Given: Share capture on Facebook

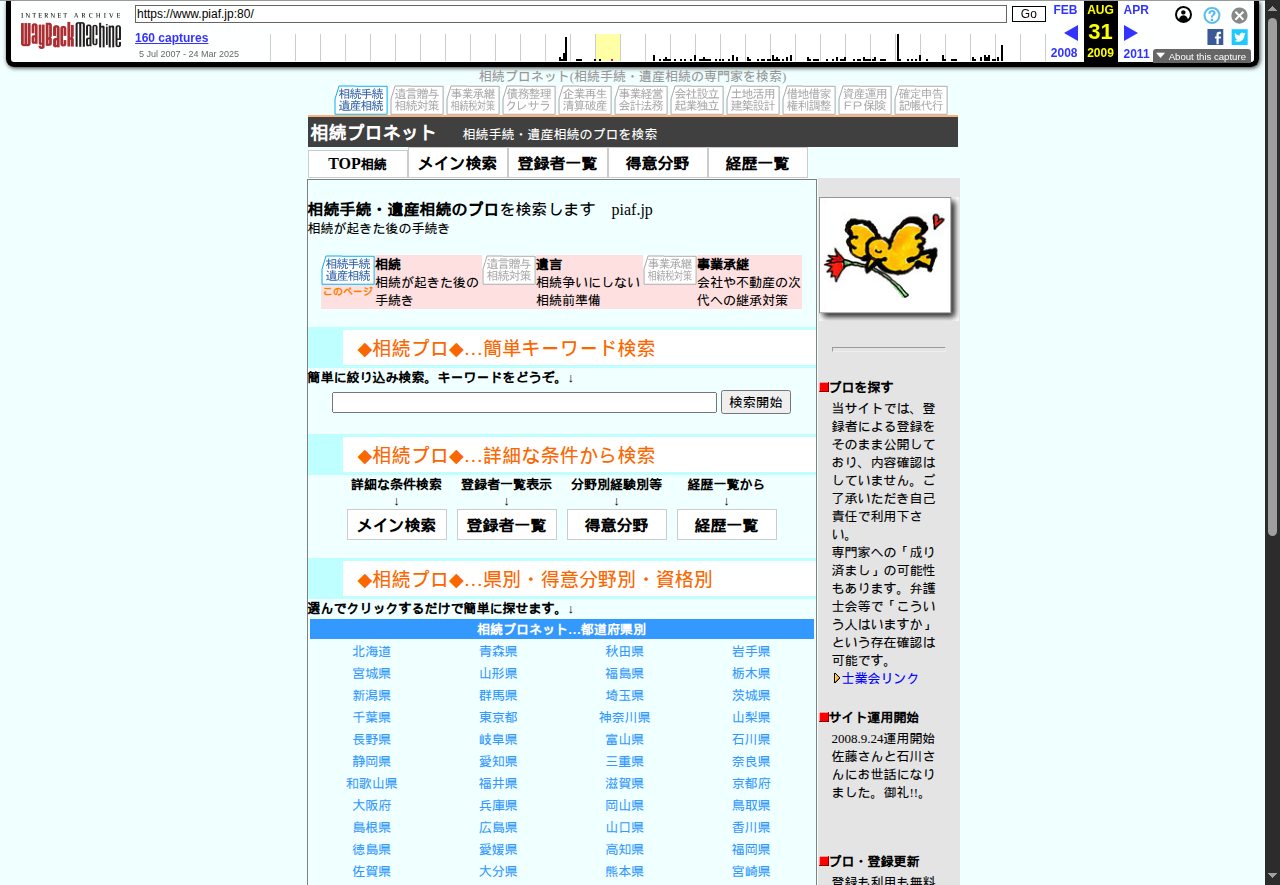Looking at the screenshot, I should [x=1215, y=37].
